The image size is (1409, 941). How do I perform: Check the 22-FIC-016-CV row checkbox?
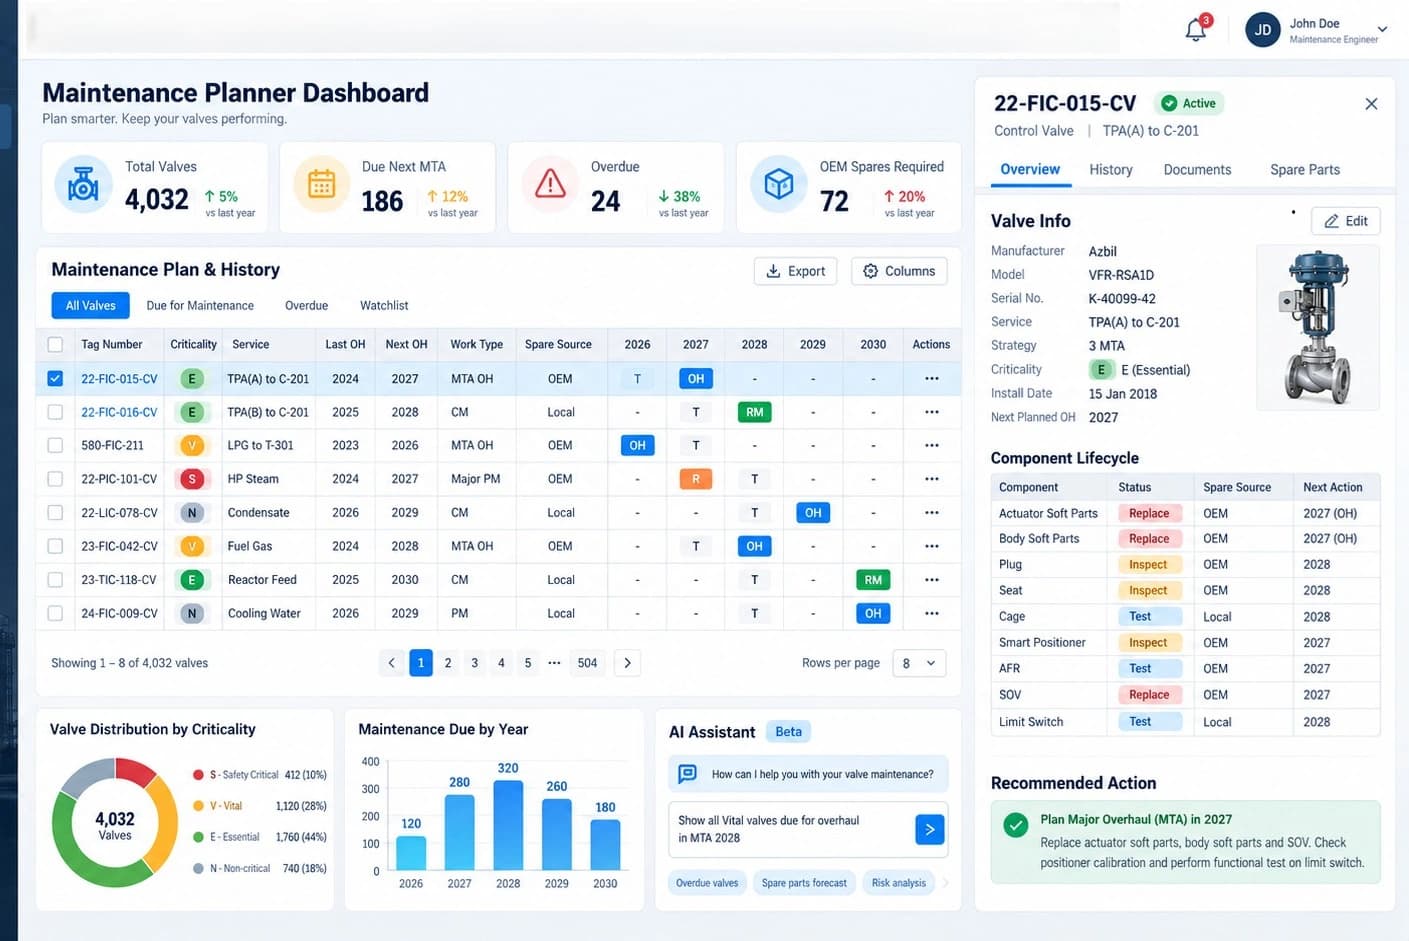click(x=55, y=412)
